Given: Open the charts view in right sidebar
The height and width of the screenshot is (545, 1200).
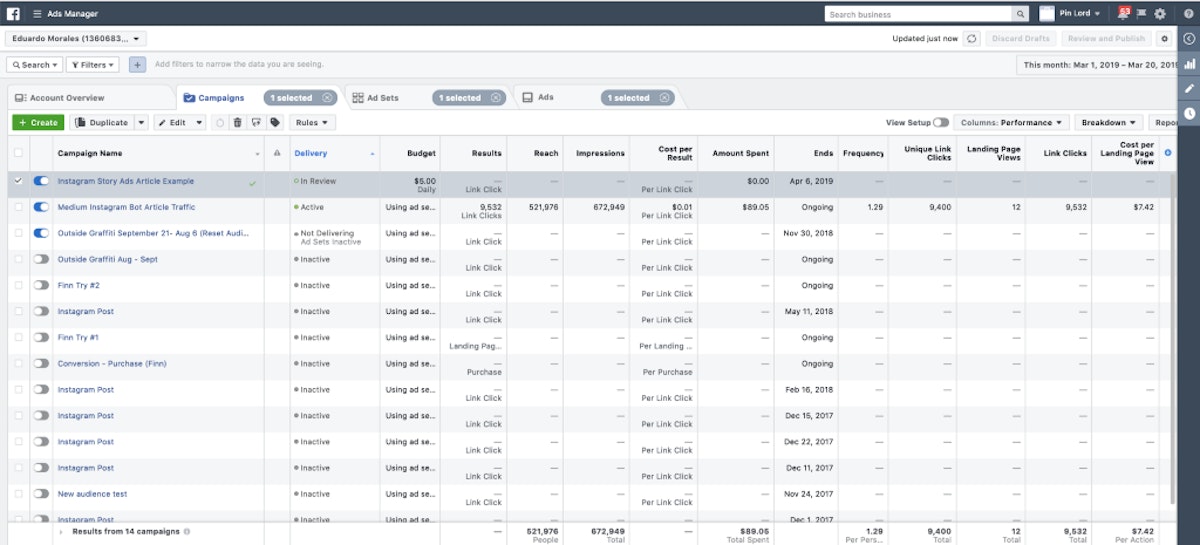Looking at the screenshot, I should tap(1189, 63).
